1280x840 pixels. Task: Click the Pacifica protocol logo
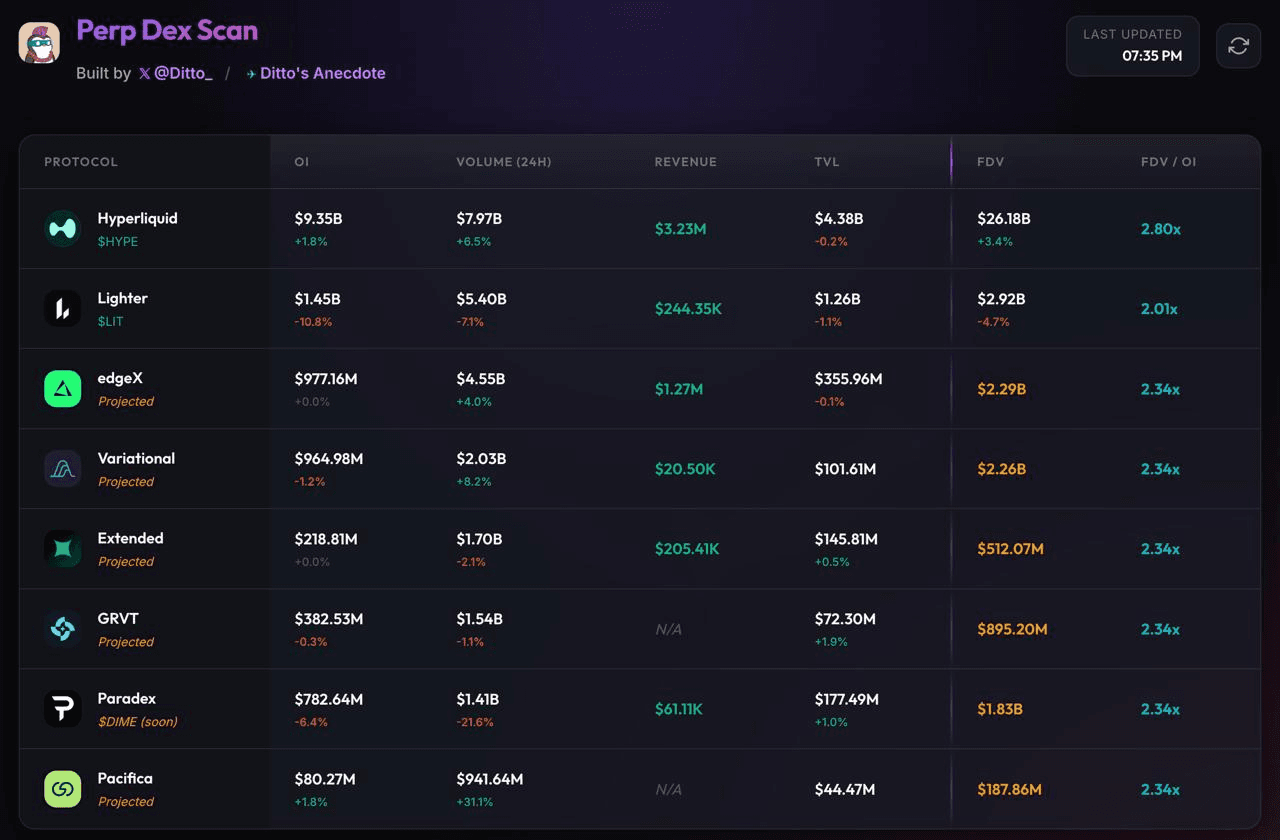click(62, 789)
